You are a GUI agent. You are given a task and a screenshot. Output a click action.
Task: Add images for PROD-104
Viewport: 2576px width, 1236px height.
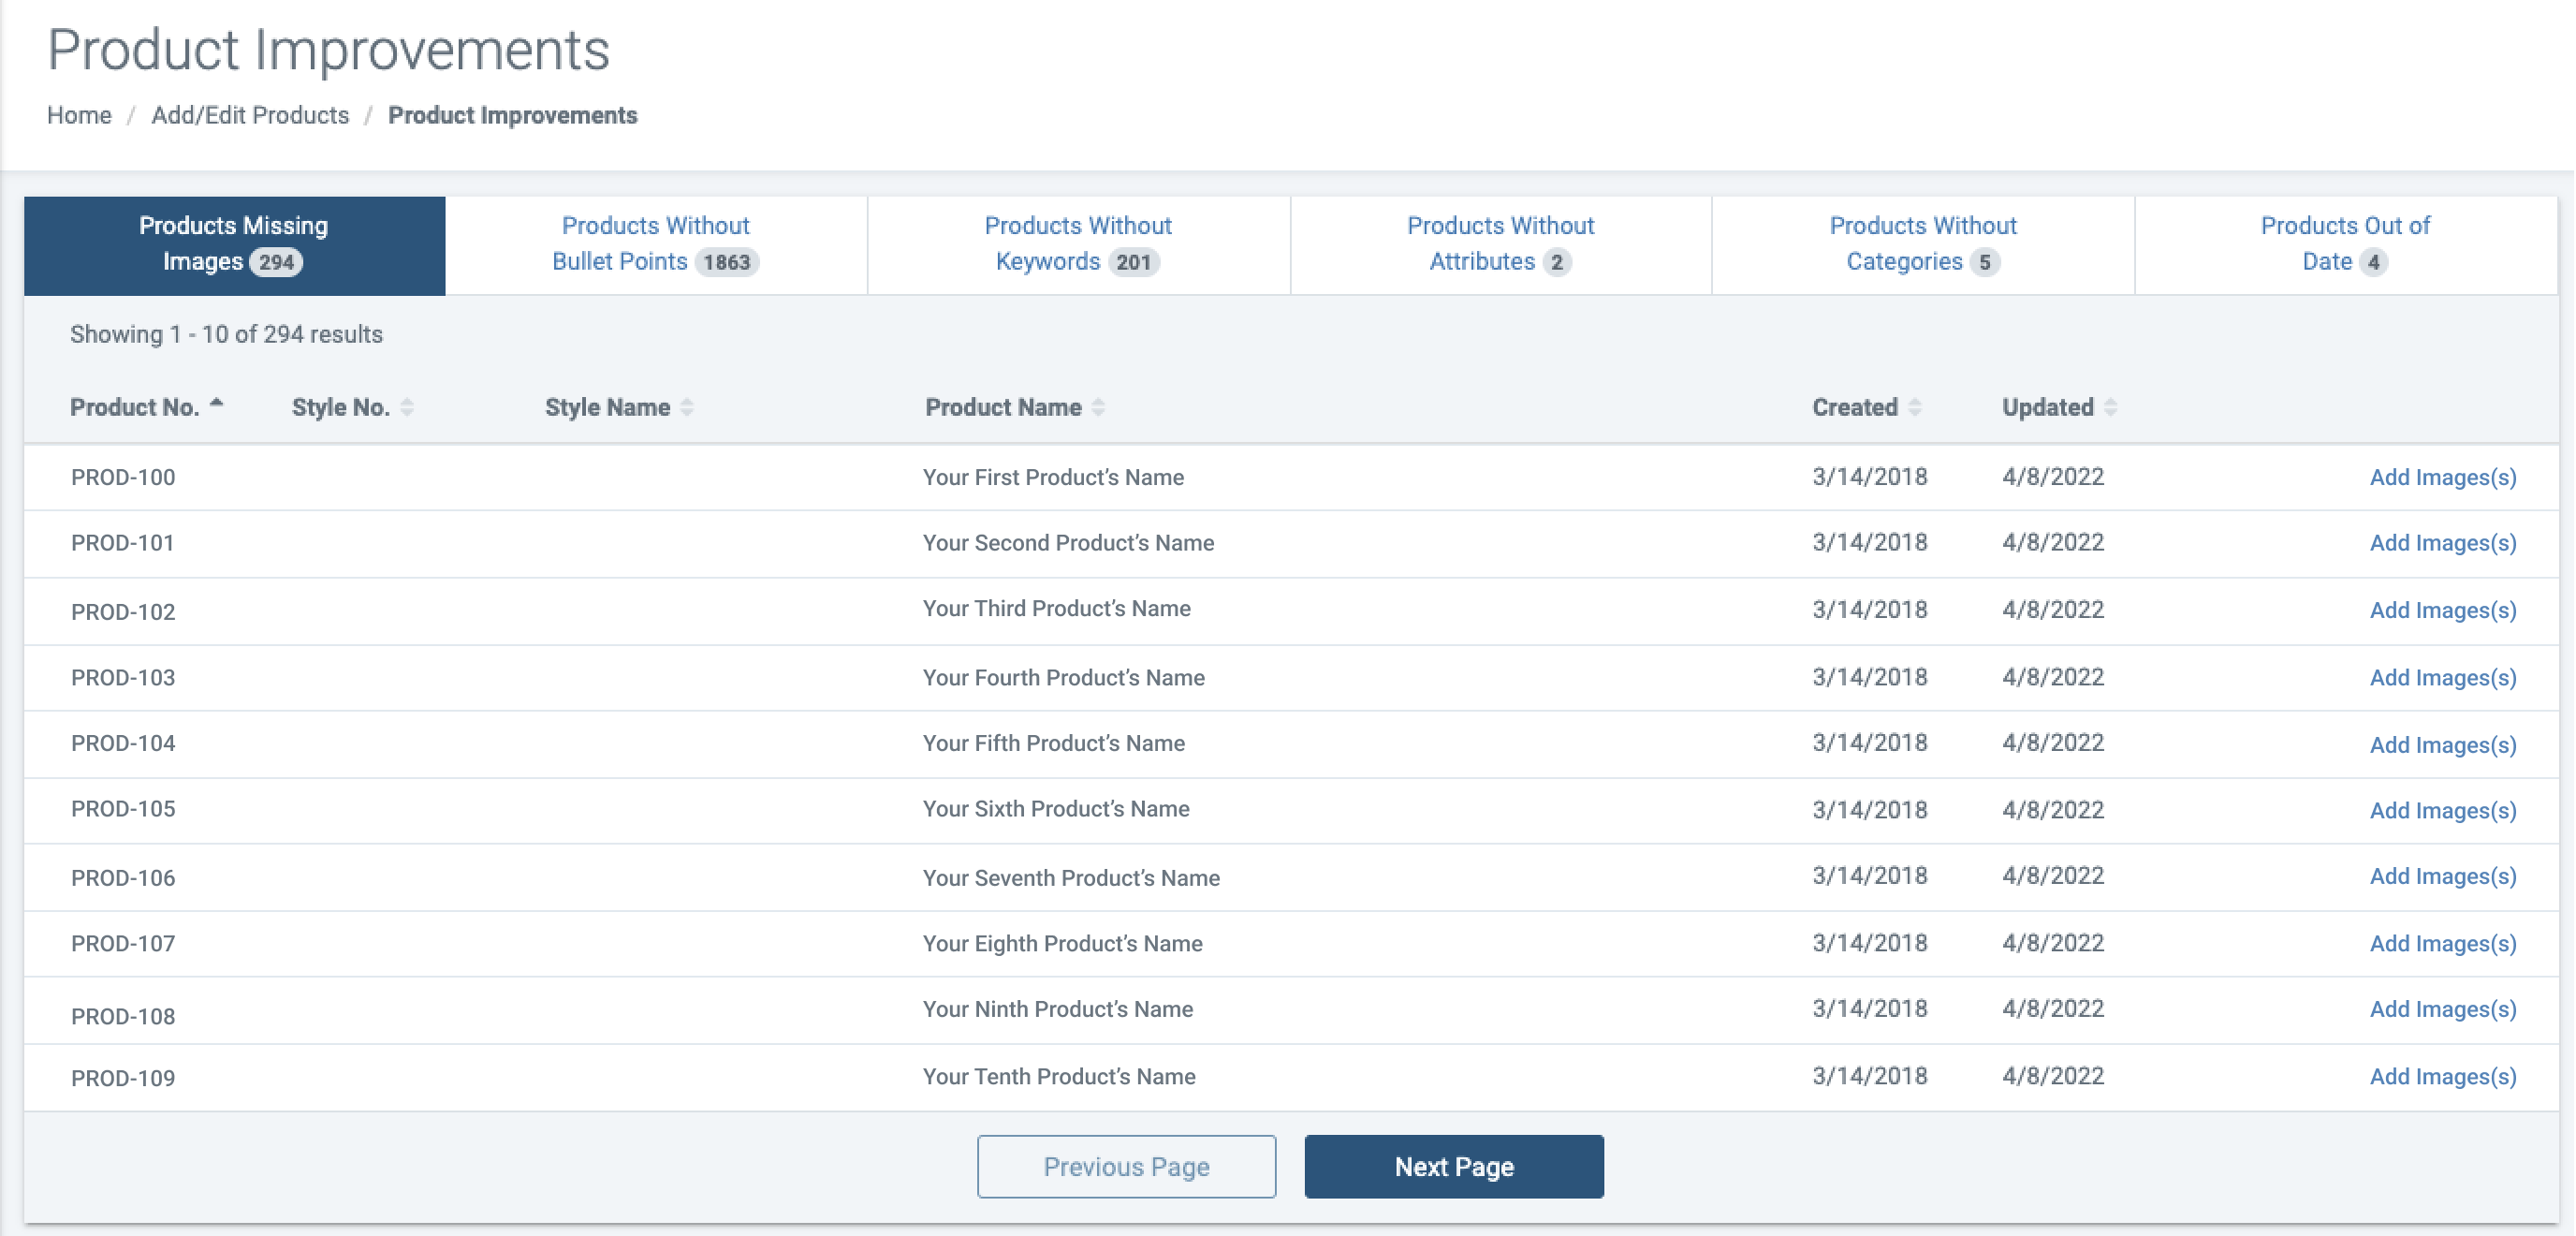tap(2442, 744)
